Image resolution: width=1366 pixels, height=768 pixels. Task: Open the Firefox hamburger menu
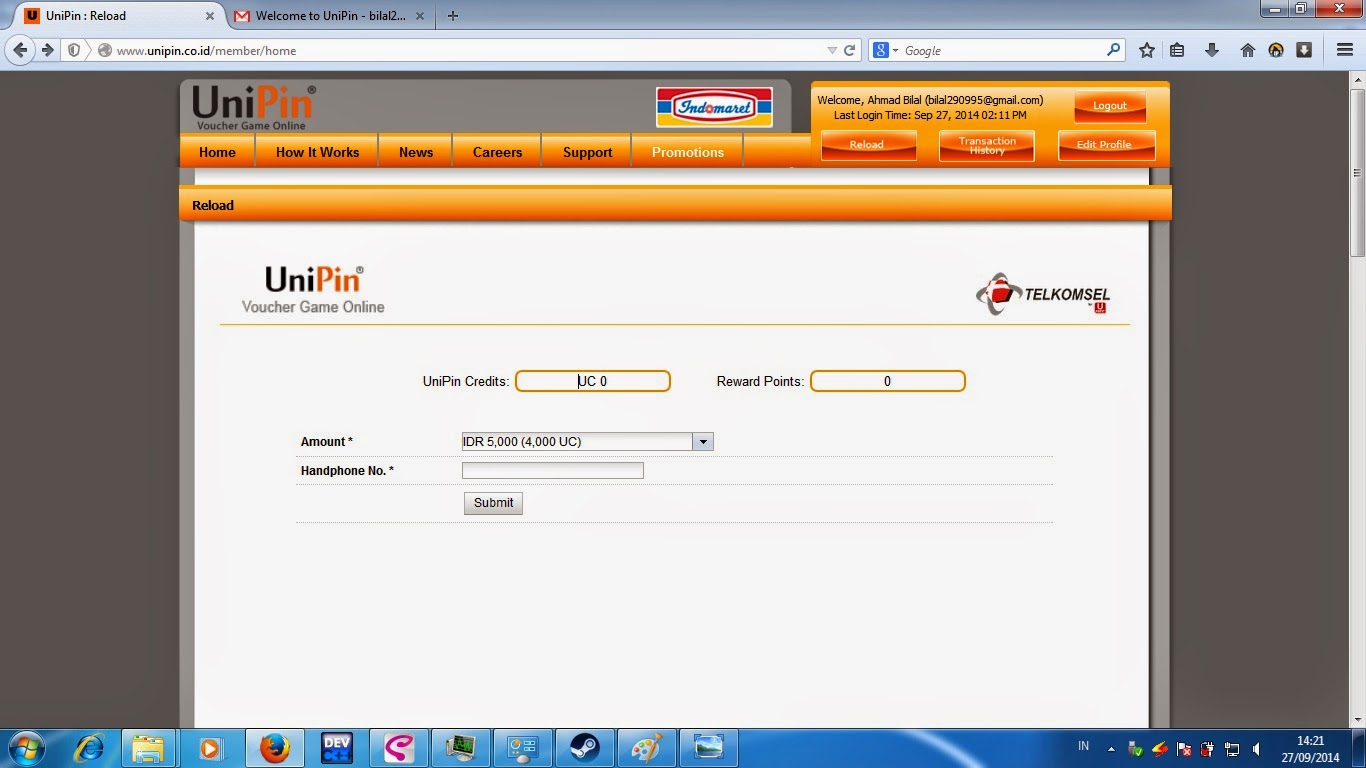(1345, 50)
